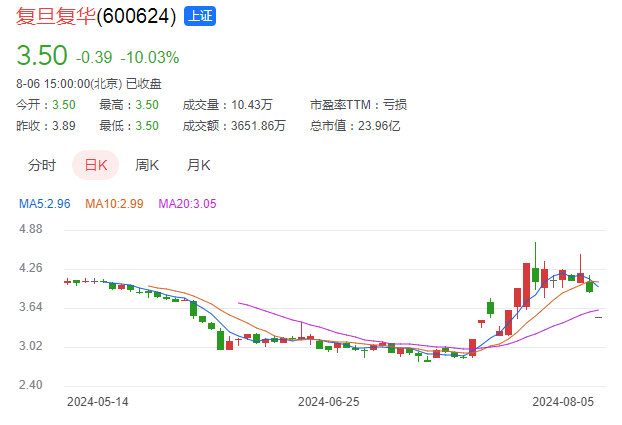The height and width of the screenshot is (425, 622).
Task: Click the 今开 value 3.50
Action: click(x=64, y=105)
